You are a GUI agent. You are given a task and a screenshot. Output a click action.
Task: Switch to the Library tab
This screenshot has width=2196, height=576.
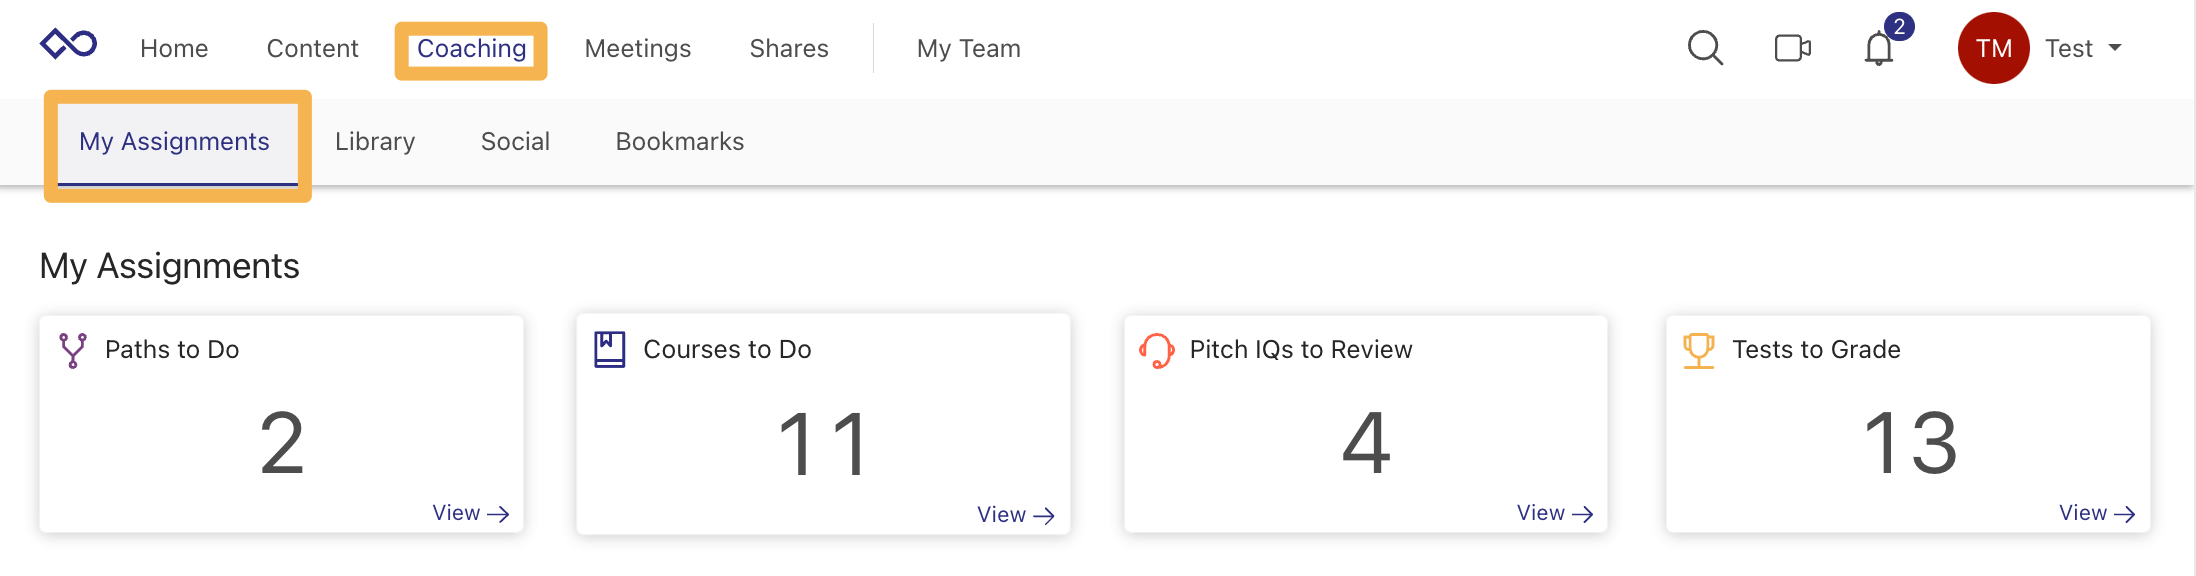[375, 142]
